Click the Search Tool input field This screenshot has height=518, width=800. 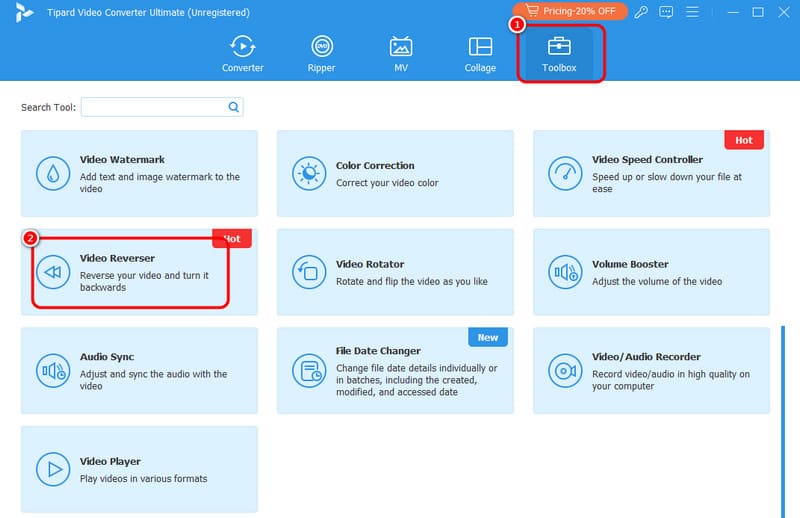[x=154, y=107]
